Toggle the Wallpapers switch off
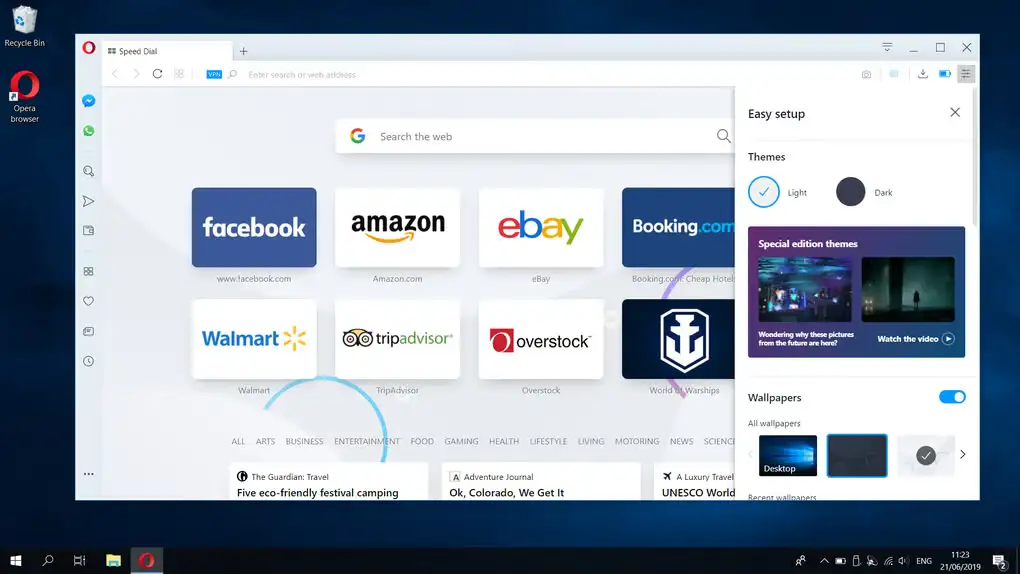The image size is (1020, 574). tap(952, 397)
